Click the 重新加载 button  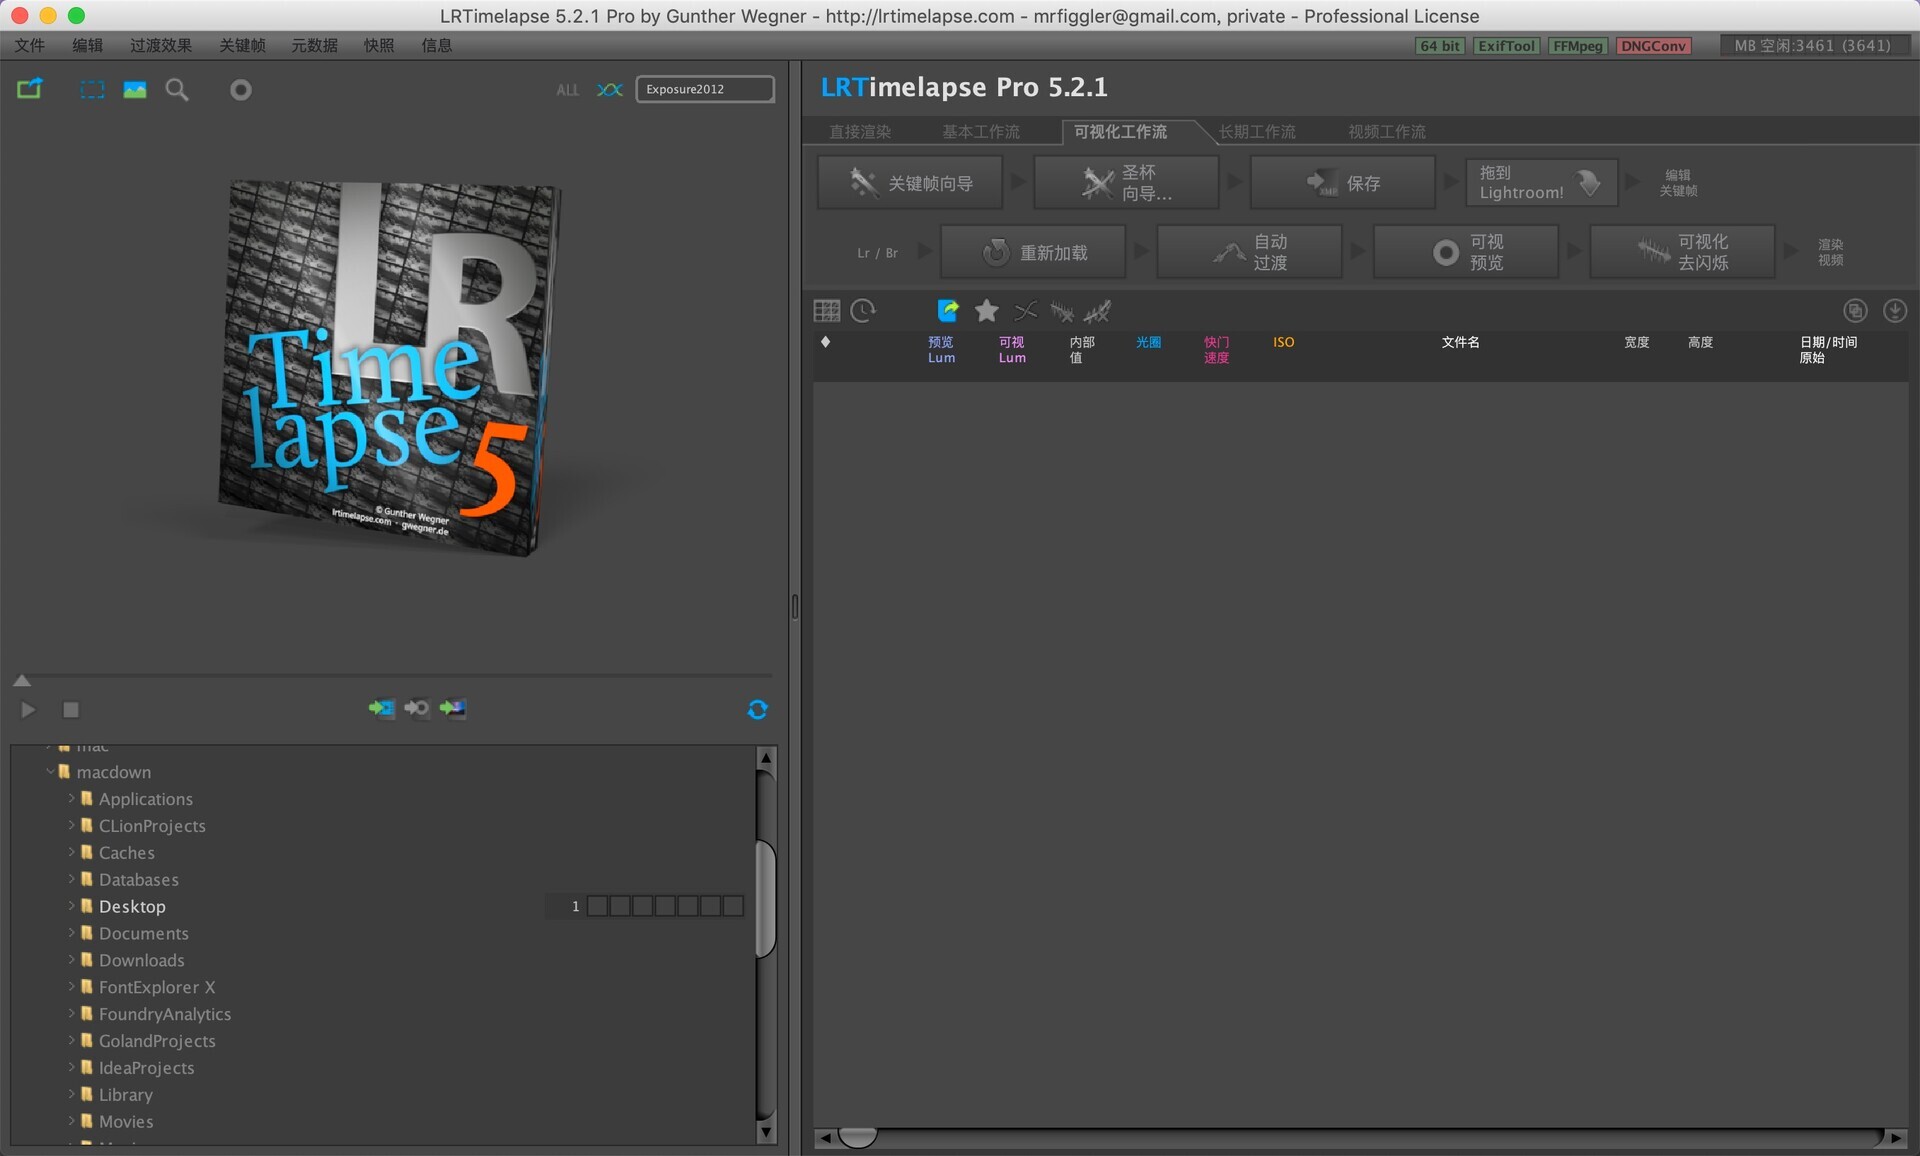(1033, 252)
